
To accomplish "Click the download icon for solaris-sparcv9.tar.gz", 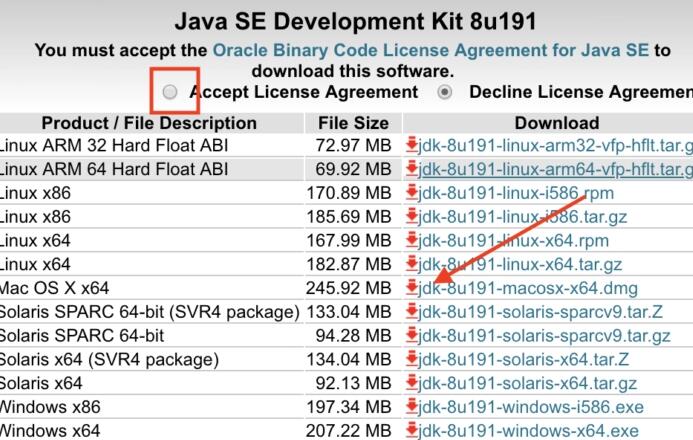I will click(x=411, y=335).
